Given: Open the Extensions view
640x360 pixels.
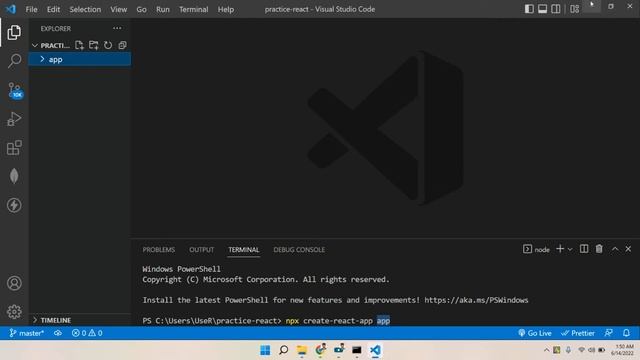Looking at the screenshot, I should 14,147.
